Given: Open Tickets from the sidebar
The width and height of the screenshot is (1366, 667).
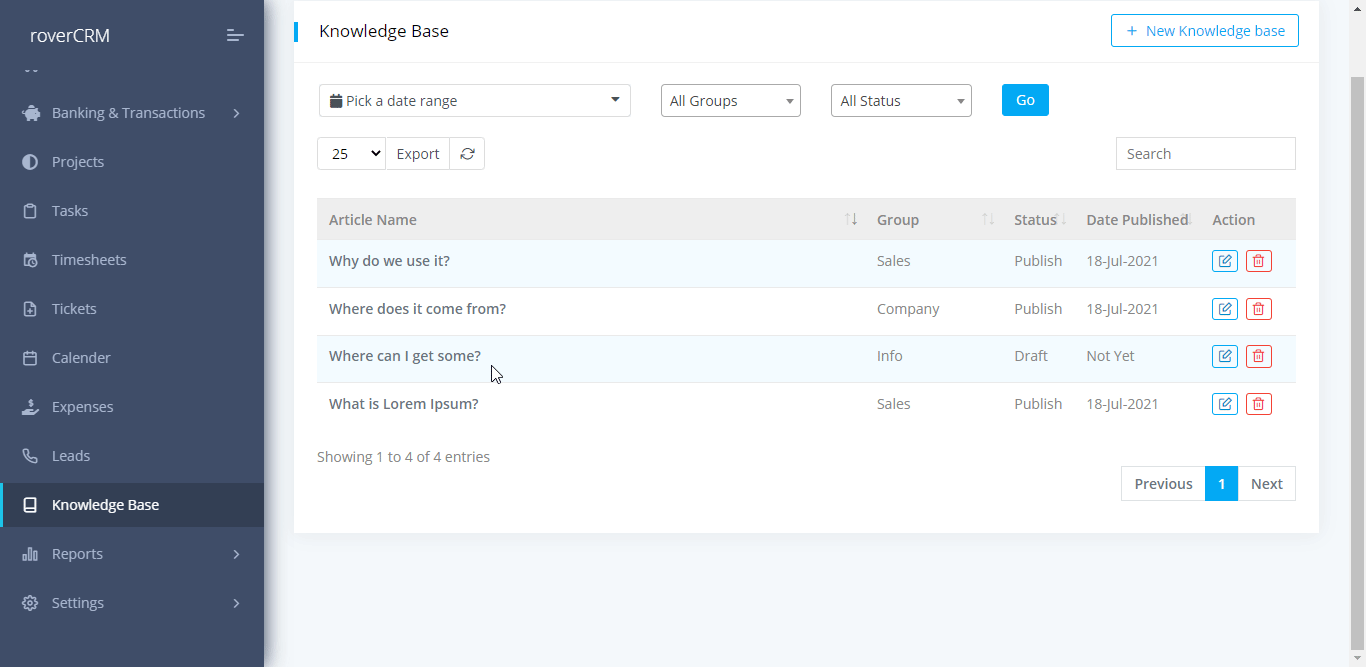Looking at the screenshot, I should point(74,309).
